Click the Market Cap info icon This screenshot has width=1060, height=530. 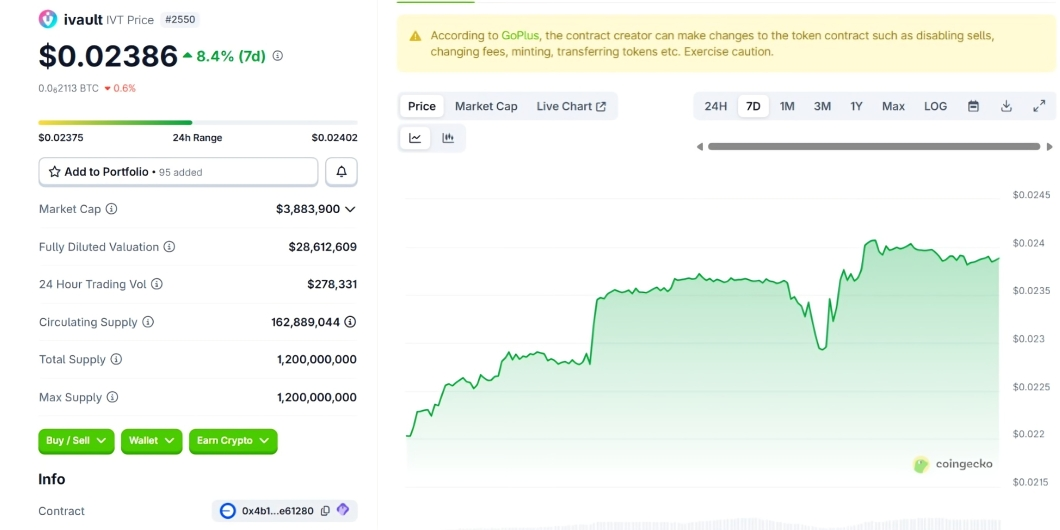(x=112, y=209)
